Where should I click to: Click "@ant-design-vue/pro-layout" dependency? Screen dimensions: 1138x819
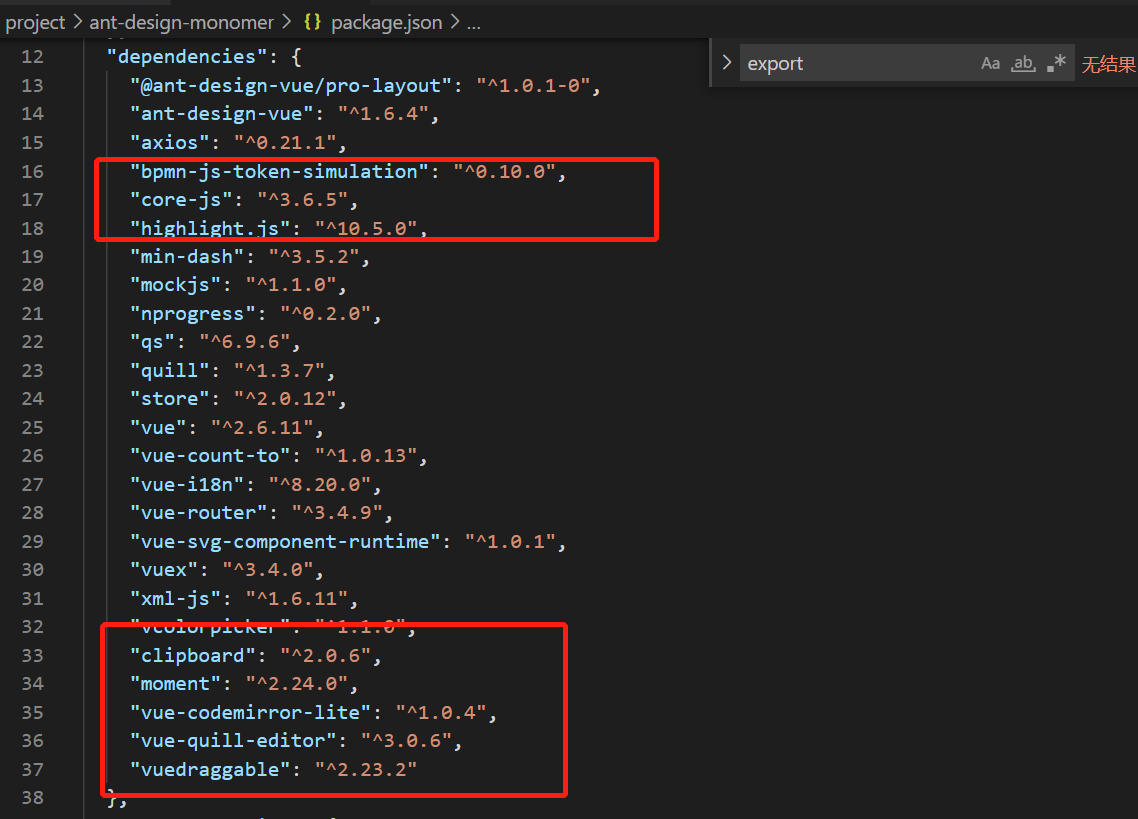291,86
